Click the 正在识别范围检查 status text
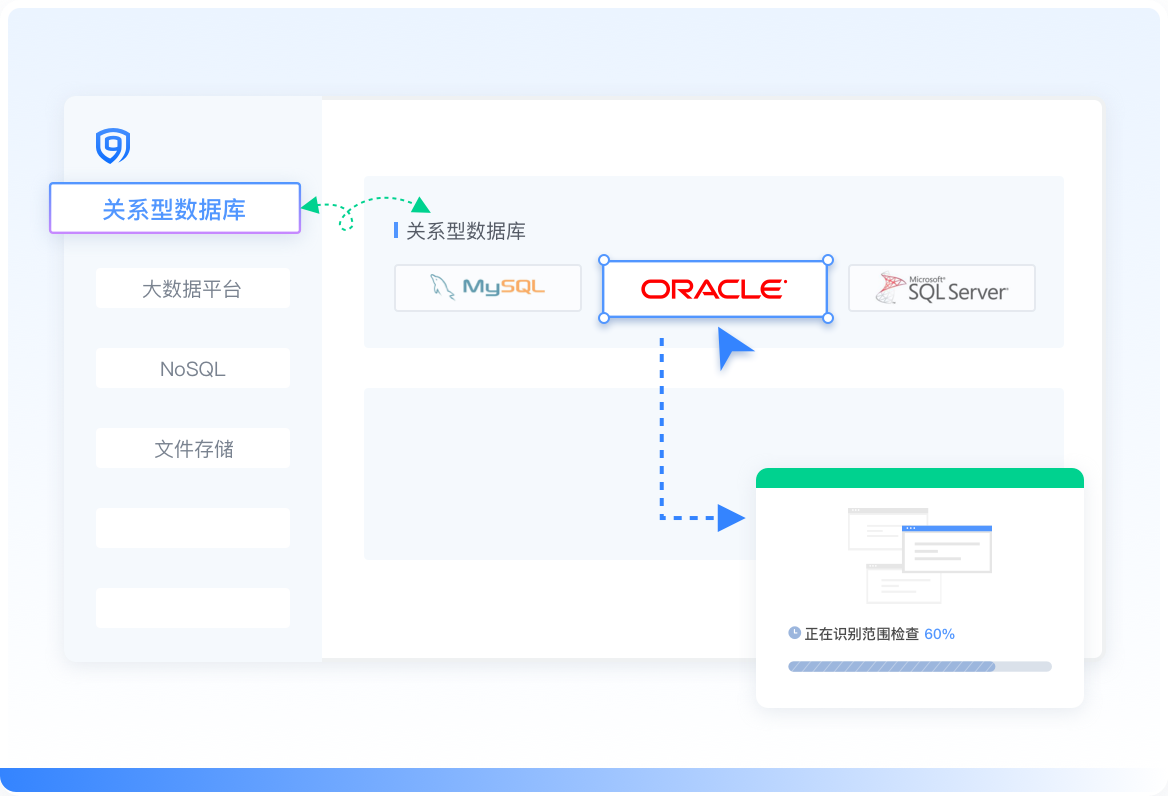Viewport: 1168px width, 796px height. [x=861, y=634]
